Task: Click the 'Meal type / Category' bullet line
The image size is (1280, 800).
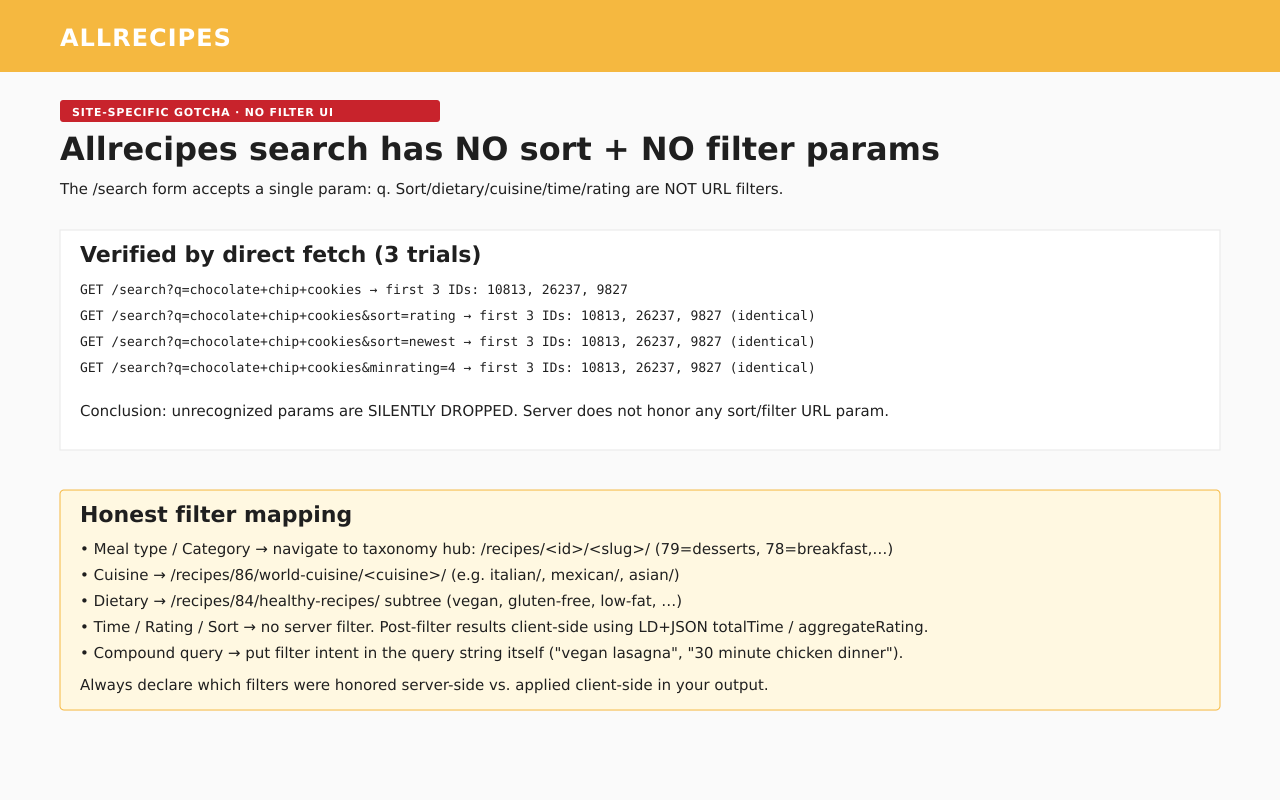Action: click(486, 549)
